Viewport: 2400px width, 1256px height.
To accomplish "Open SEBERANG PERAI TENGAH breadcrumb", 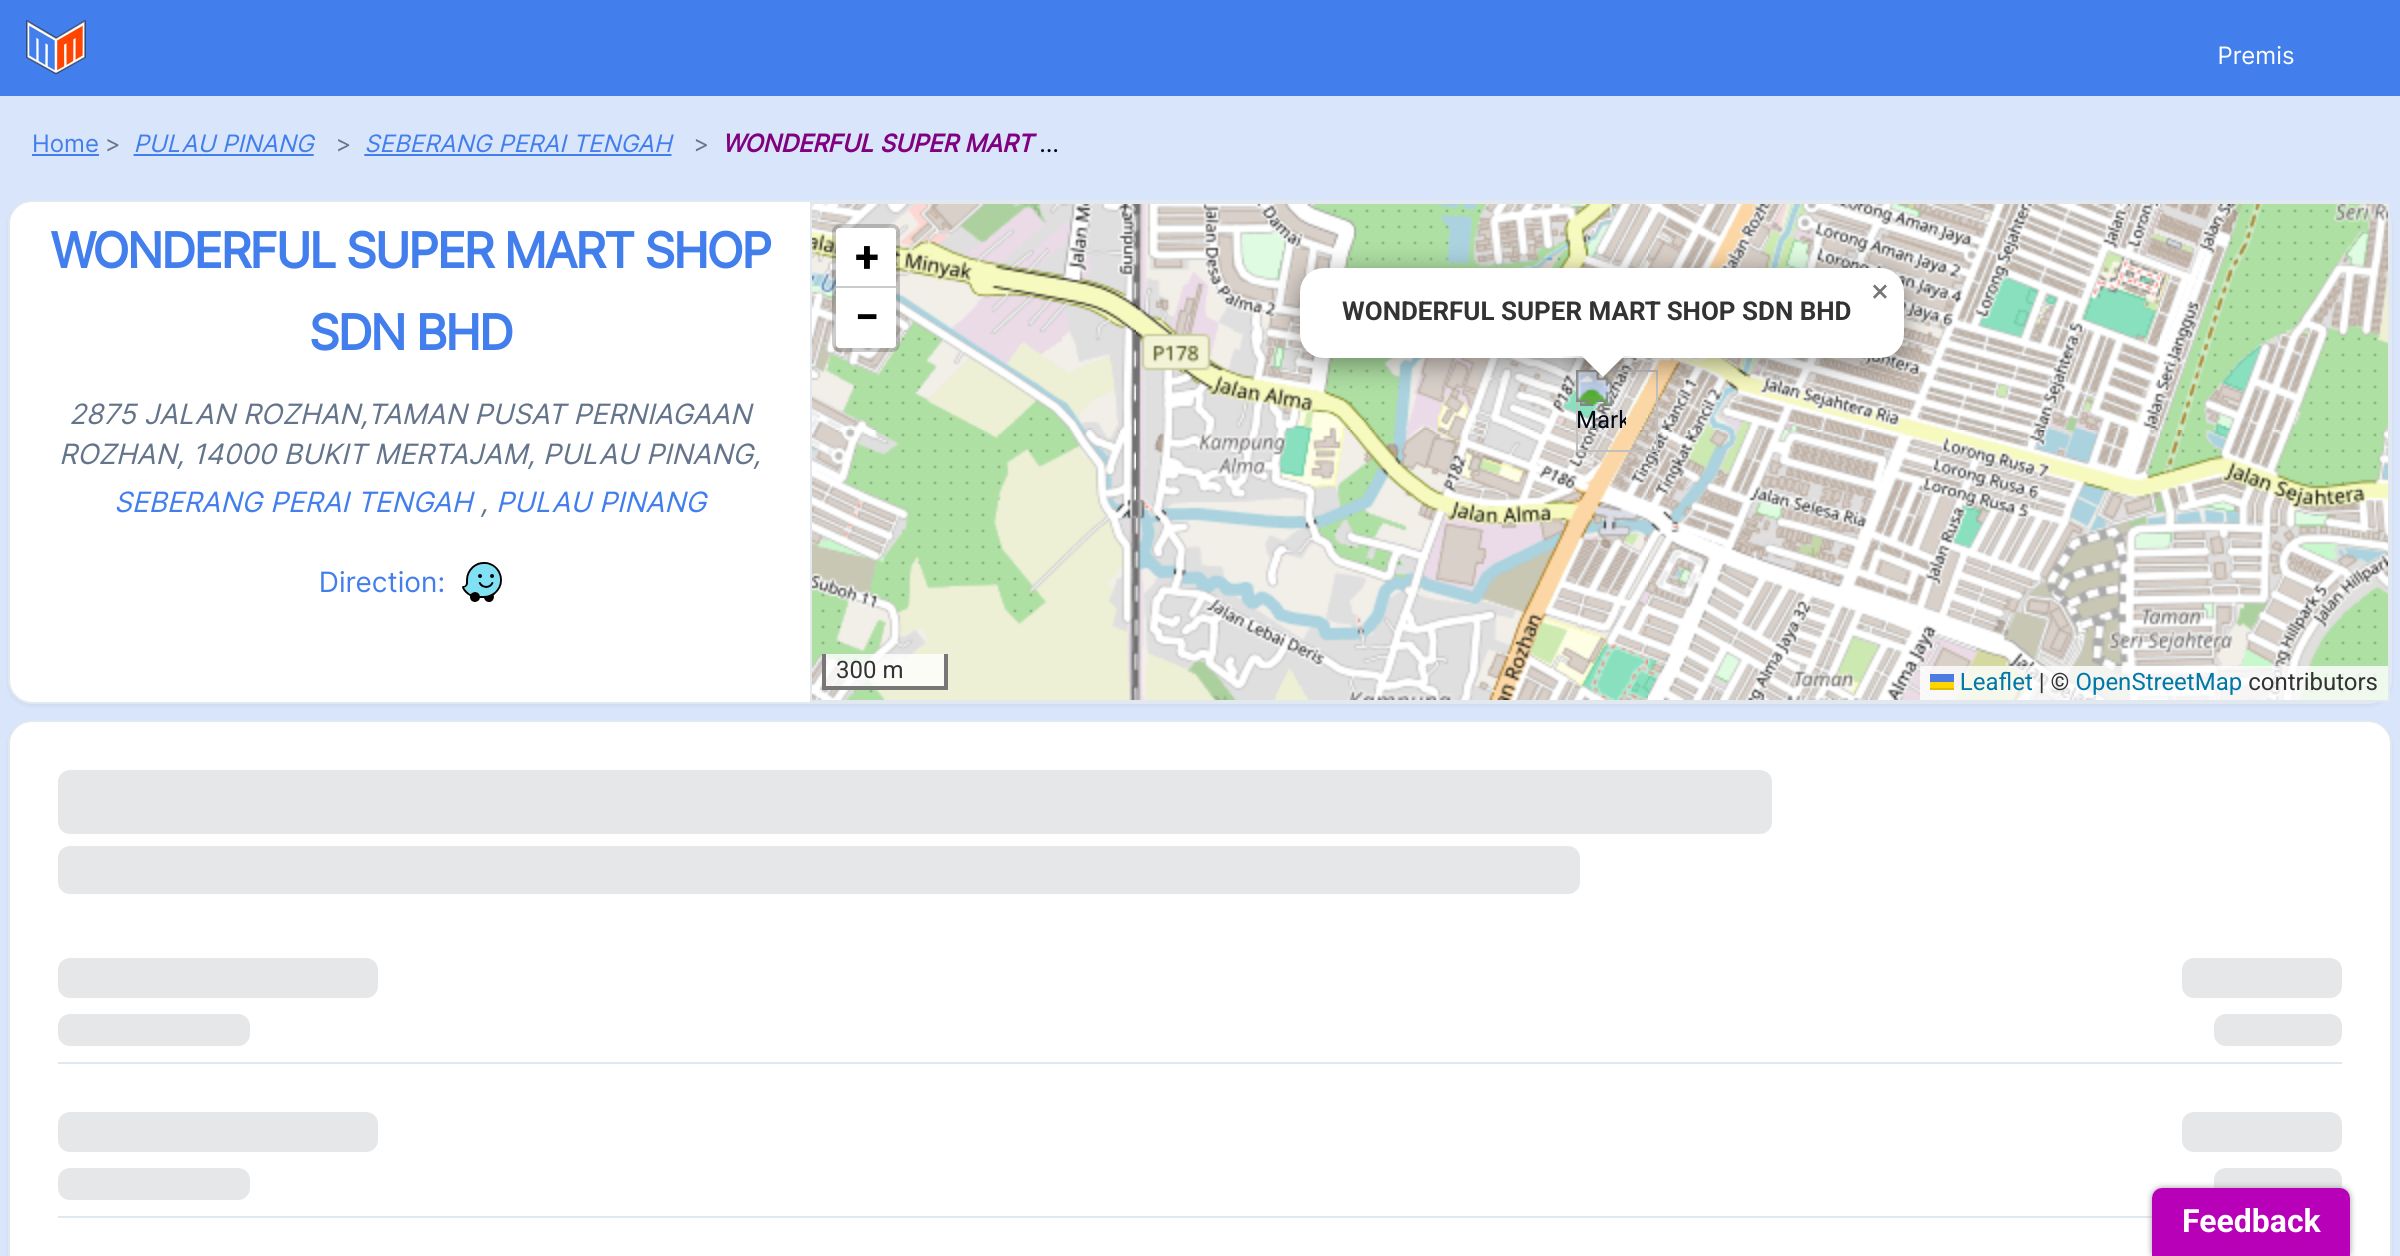I will click(x=518, y=144).
